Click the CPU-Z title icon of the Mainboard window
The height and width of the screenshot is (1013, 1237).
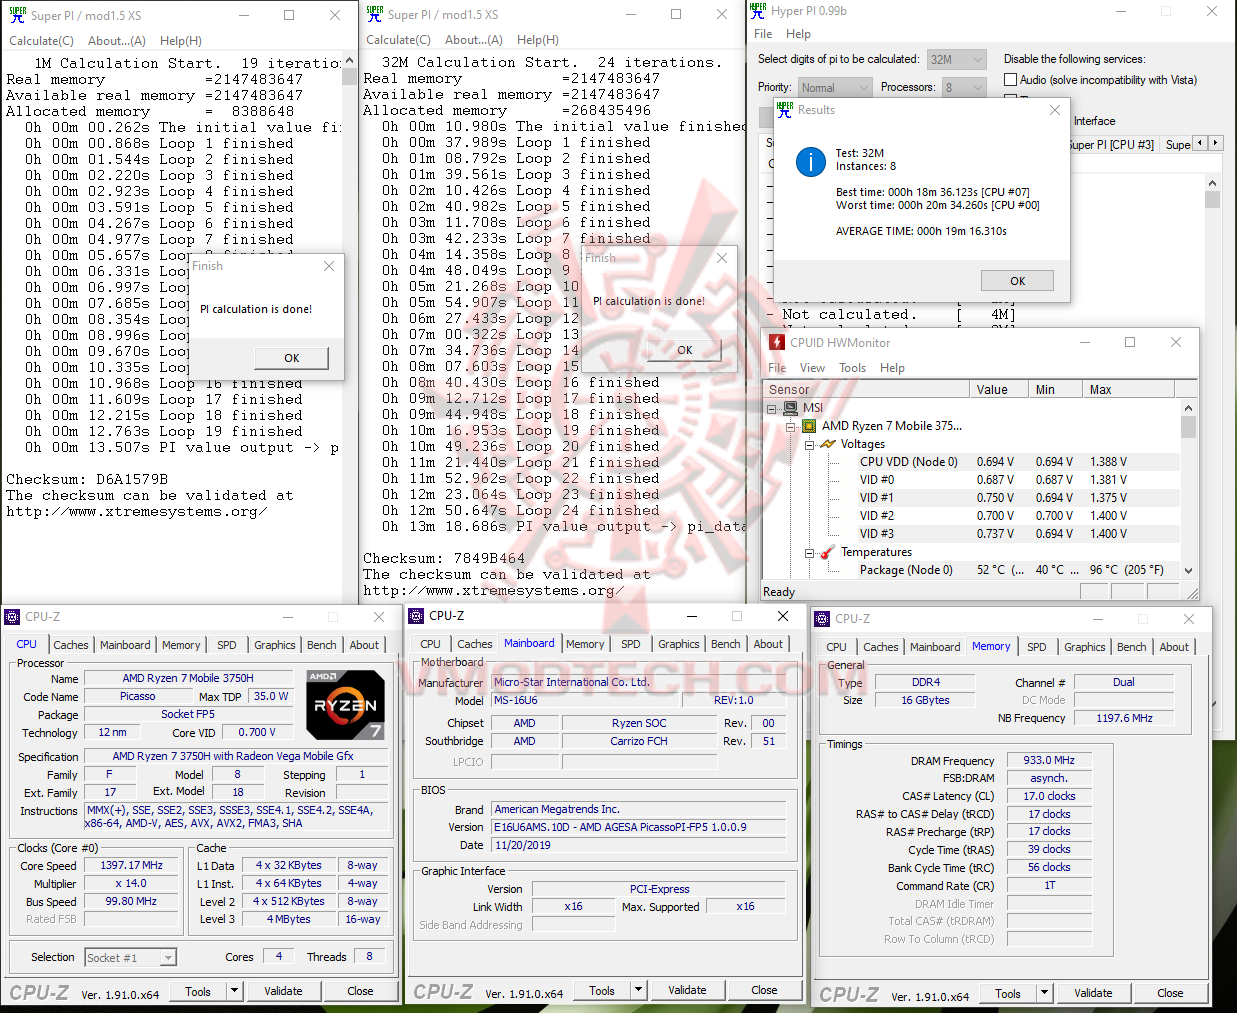coord(416,616)
